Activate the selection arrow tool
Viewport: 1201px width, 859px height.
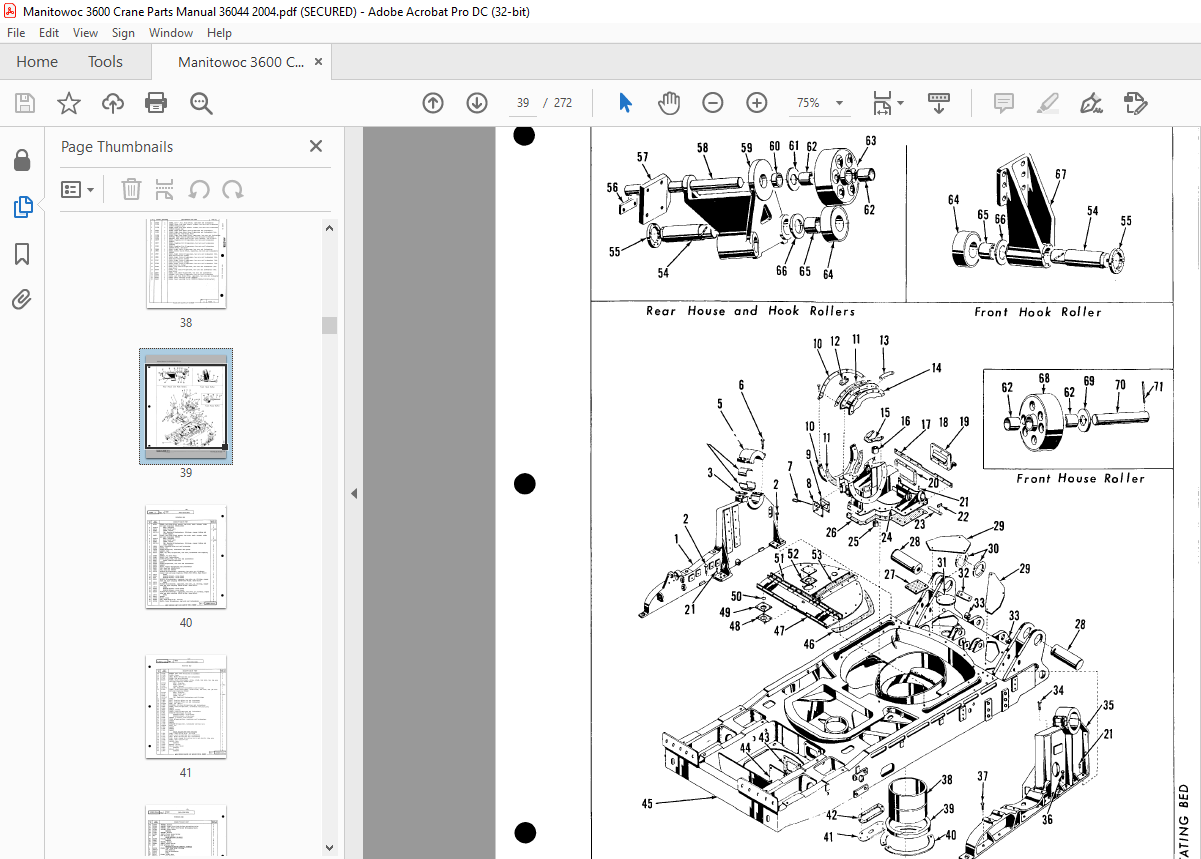pos(626,103)
